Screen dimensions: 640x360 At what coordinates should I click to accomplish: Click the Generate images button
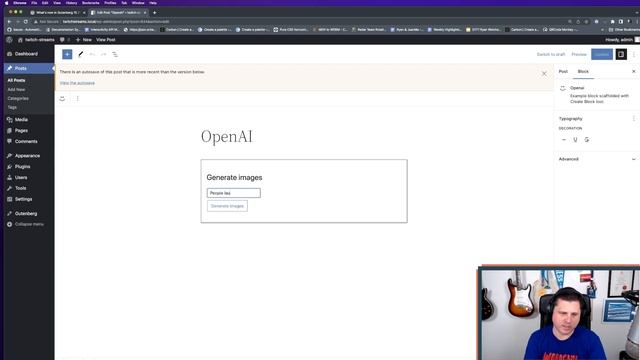[227, 206]
